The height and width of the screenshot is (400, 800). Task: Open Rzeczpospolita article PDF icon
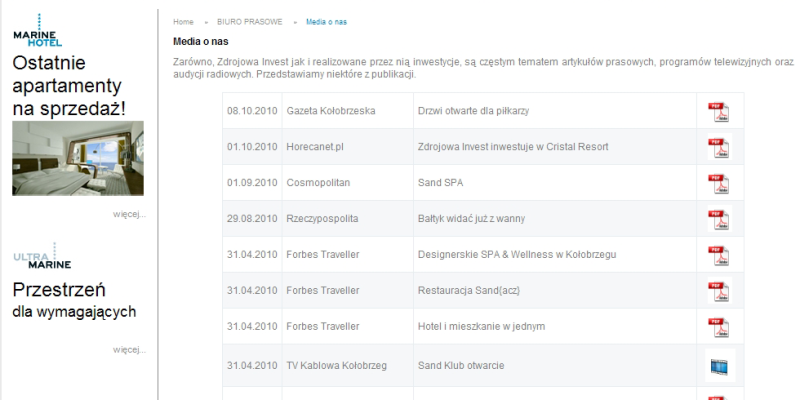(x=719, y=219)
